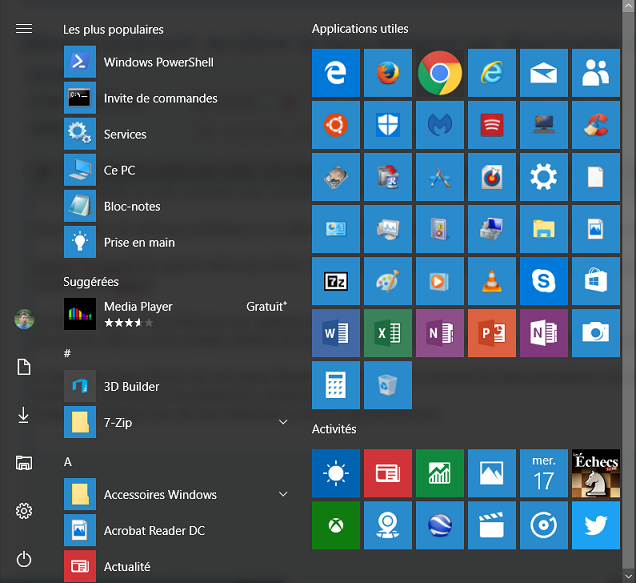636x583 pixels.
Task: Open Invite de commandes
Action: tap(176, 98)
